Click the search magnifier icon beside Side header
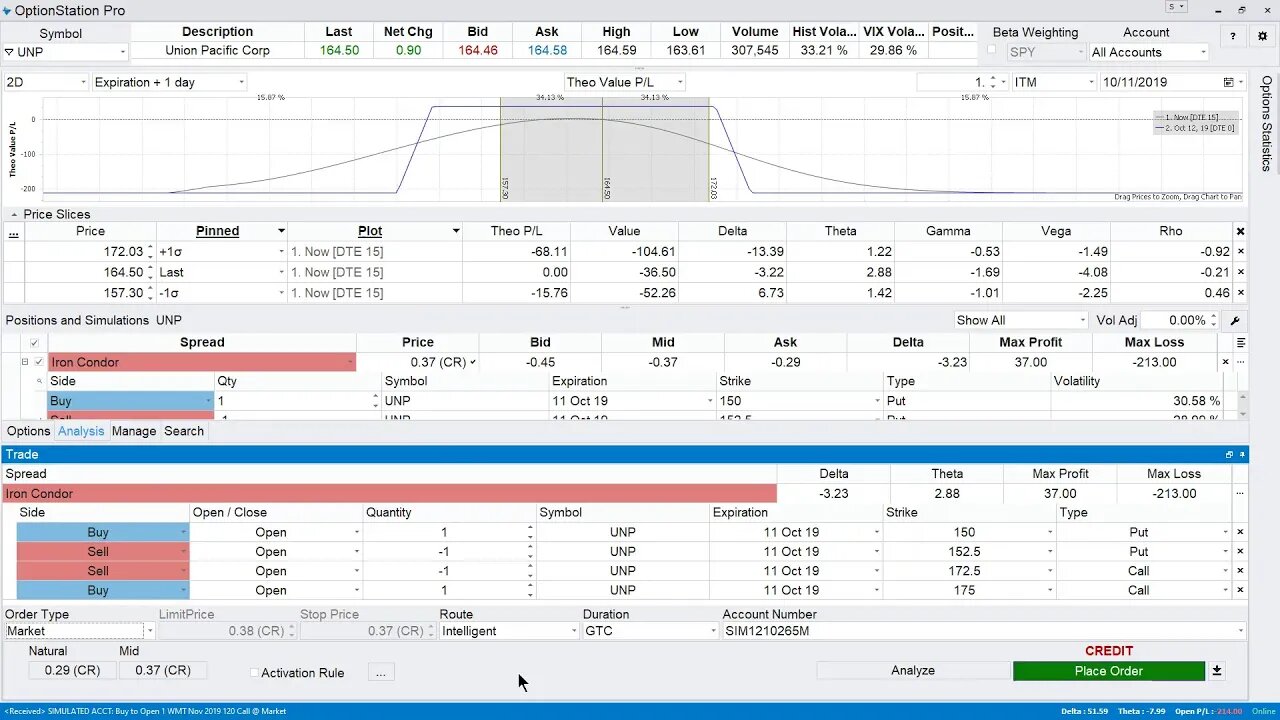Screen dimensions: 1280x720 pyautogui.click(x=40, y=381)
